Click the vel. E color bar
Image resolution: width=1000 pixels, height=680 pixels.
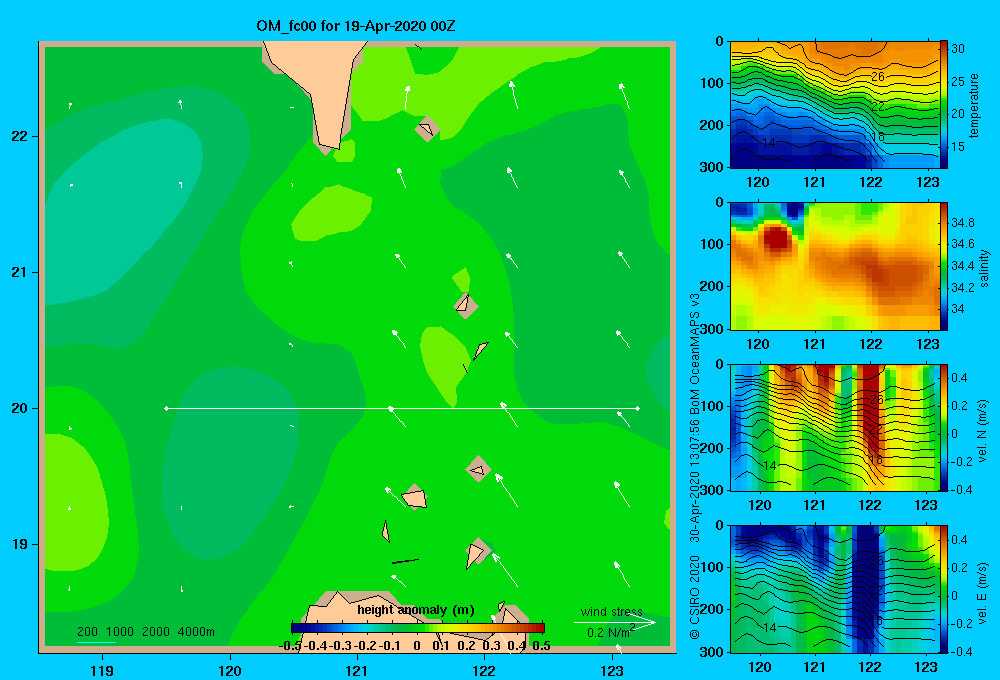[x=944, y=589]
